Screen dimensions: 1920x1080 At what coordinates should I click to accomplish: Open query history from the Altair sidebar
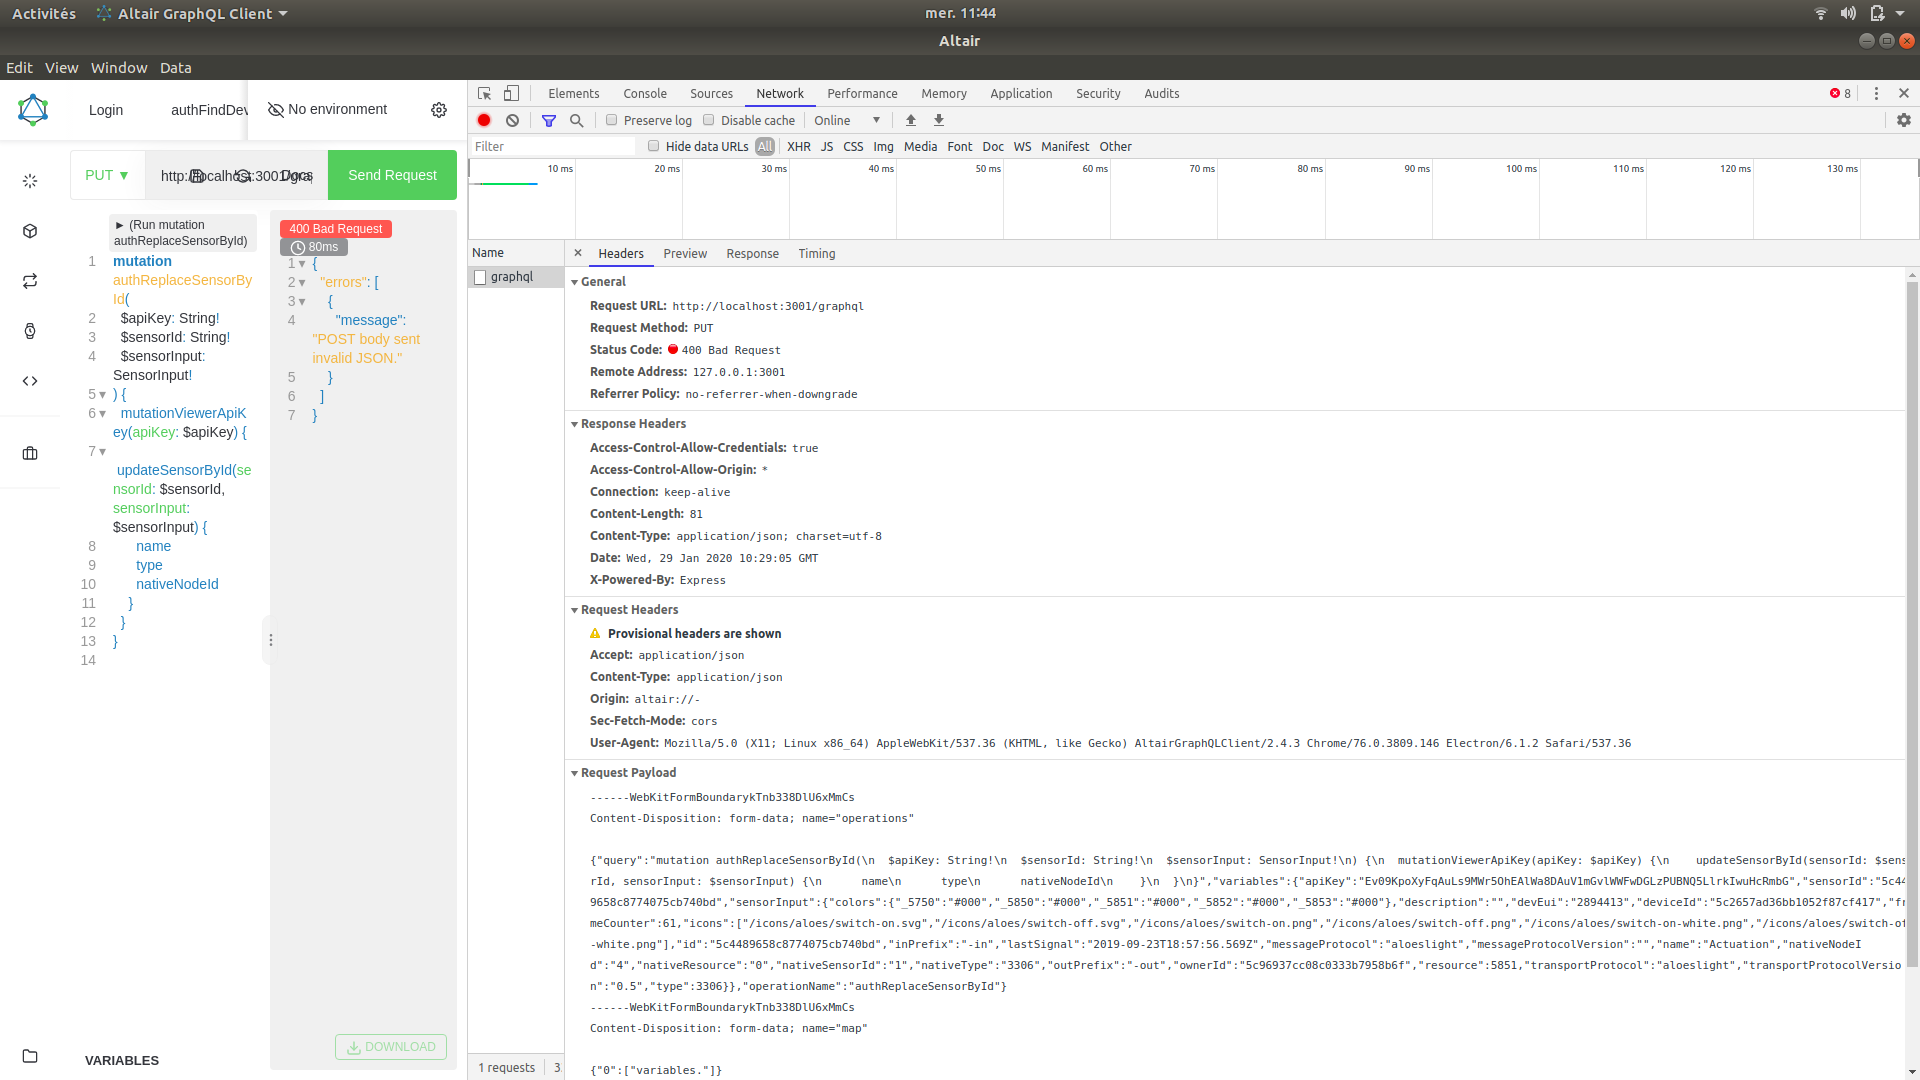pos(30,331)
